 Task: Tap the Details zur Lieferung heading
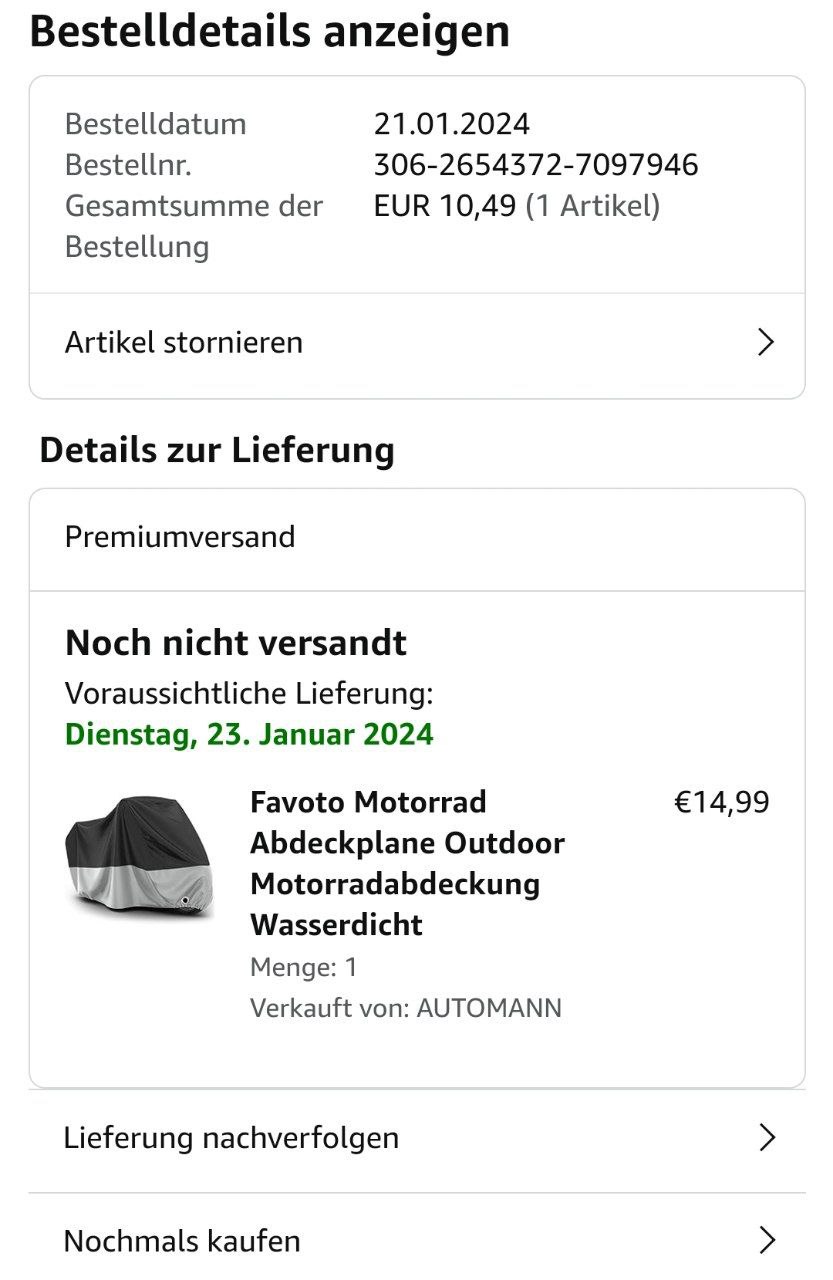click(217, 450)
